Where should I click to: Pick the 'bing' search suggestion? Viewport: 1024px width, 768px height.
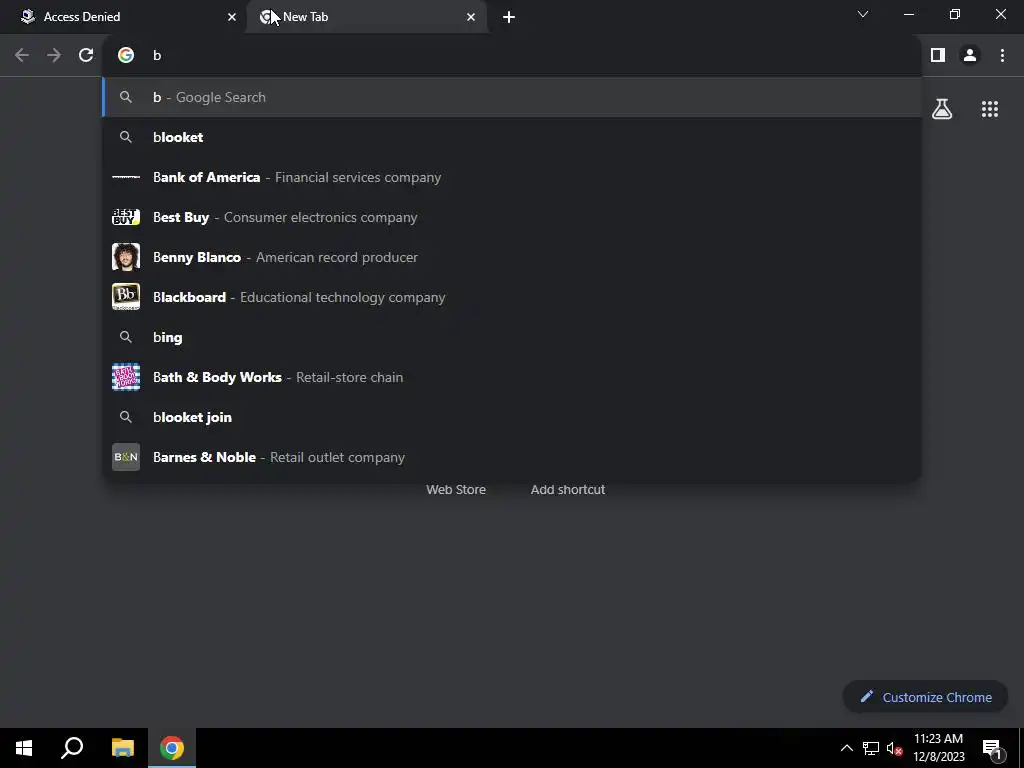tap(512, 337)
